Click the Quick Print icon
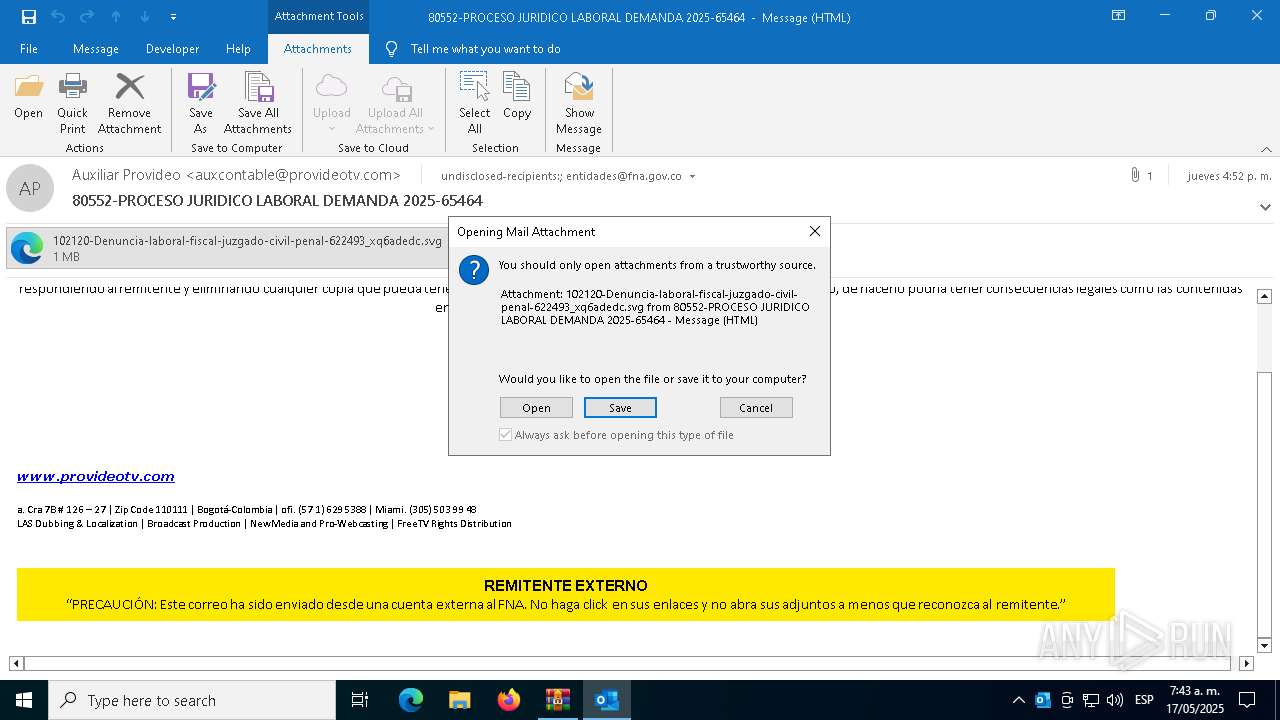The height and width of the screenshot is (720, 1280). pyautogui.click(x=72, y=103)
